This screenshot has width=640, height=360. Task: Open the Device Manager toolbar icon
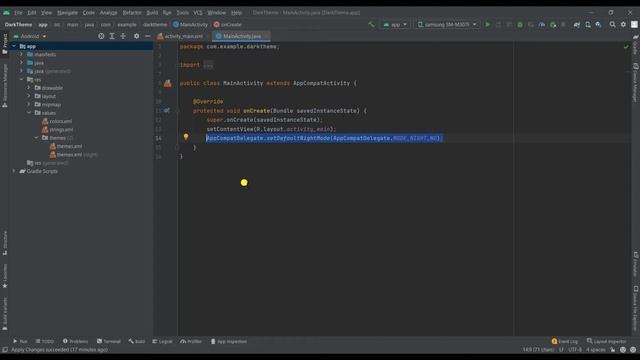coord(588,24)
